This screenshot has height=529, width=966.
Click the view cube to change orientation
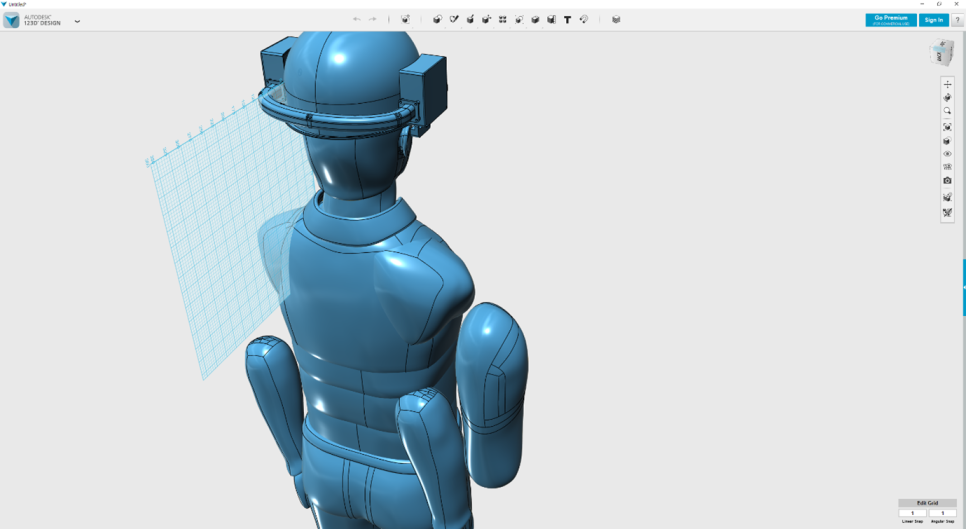941,54
